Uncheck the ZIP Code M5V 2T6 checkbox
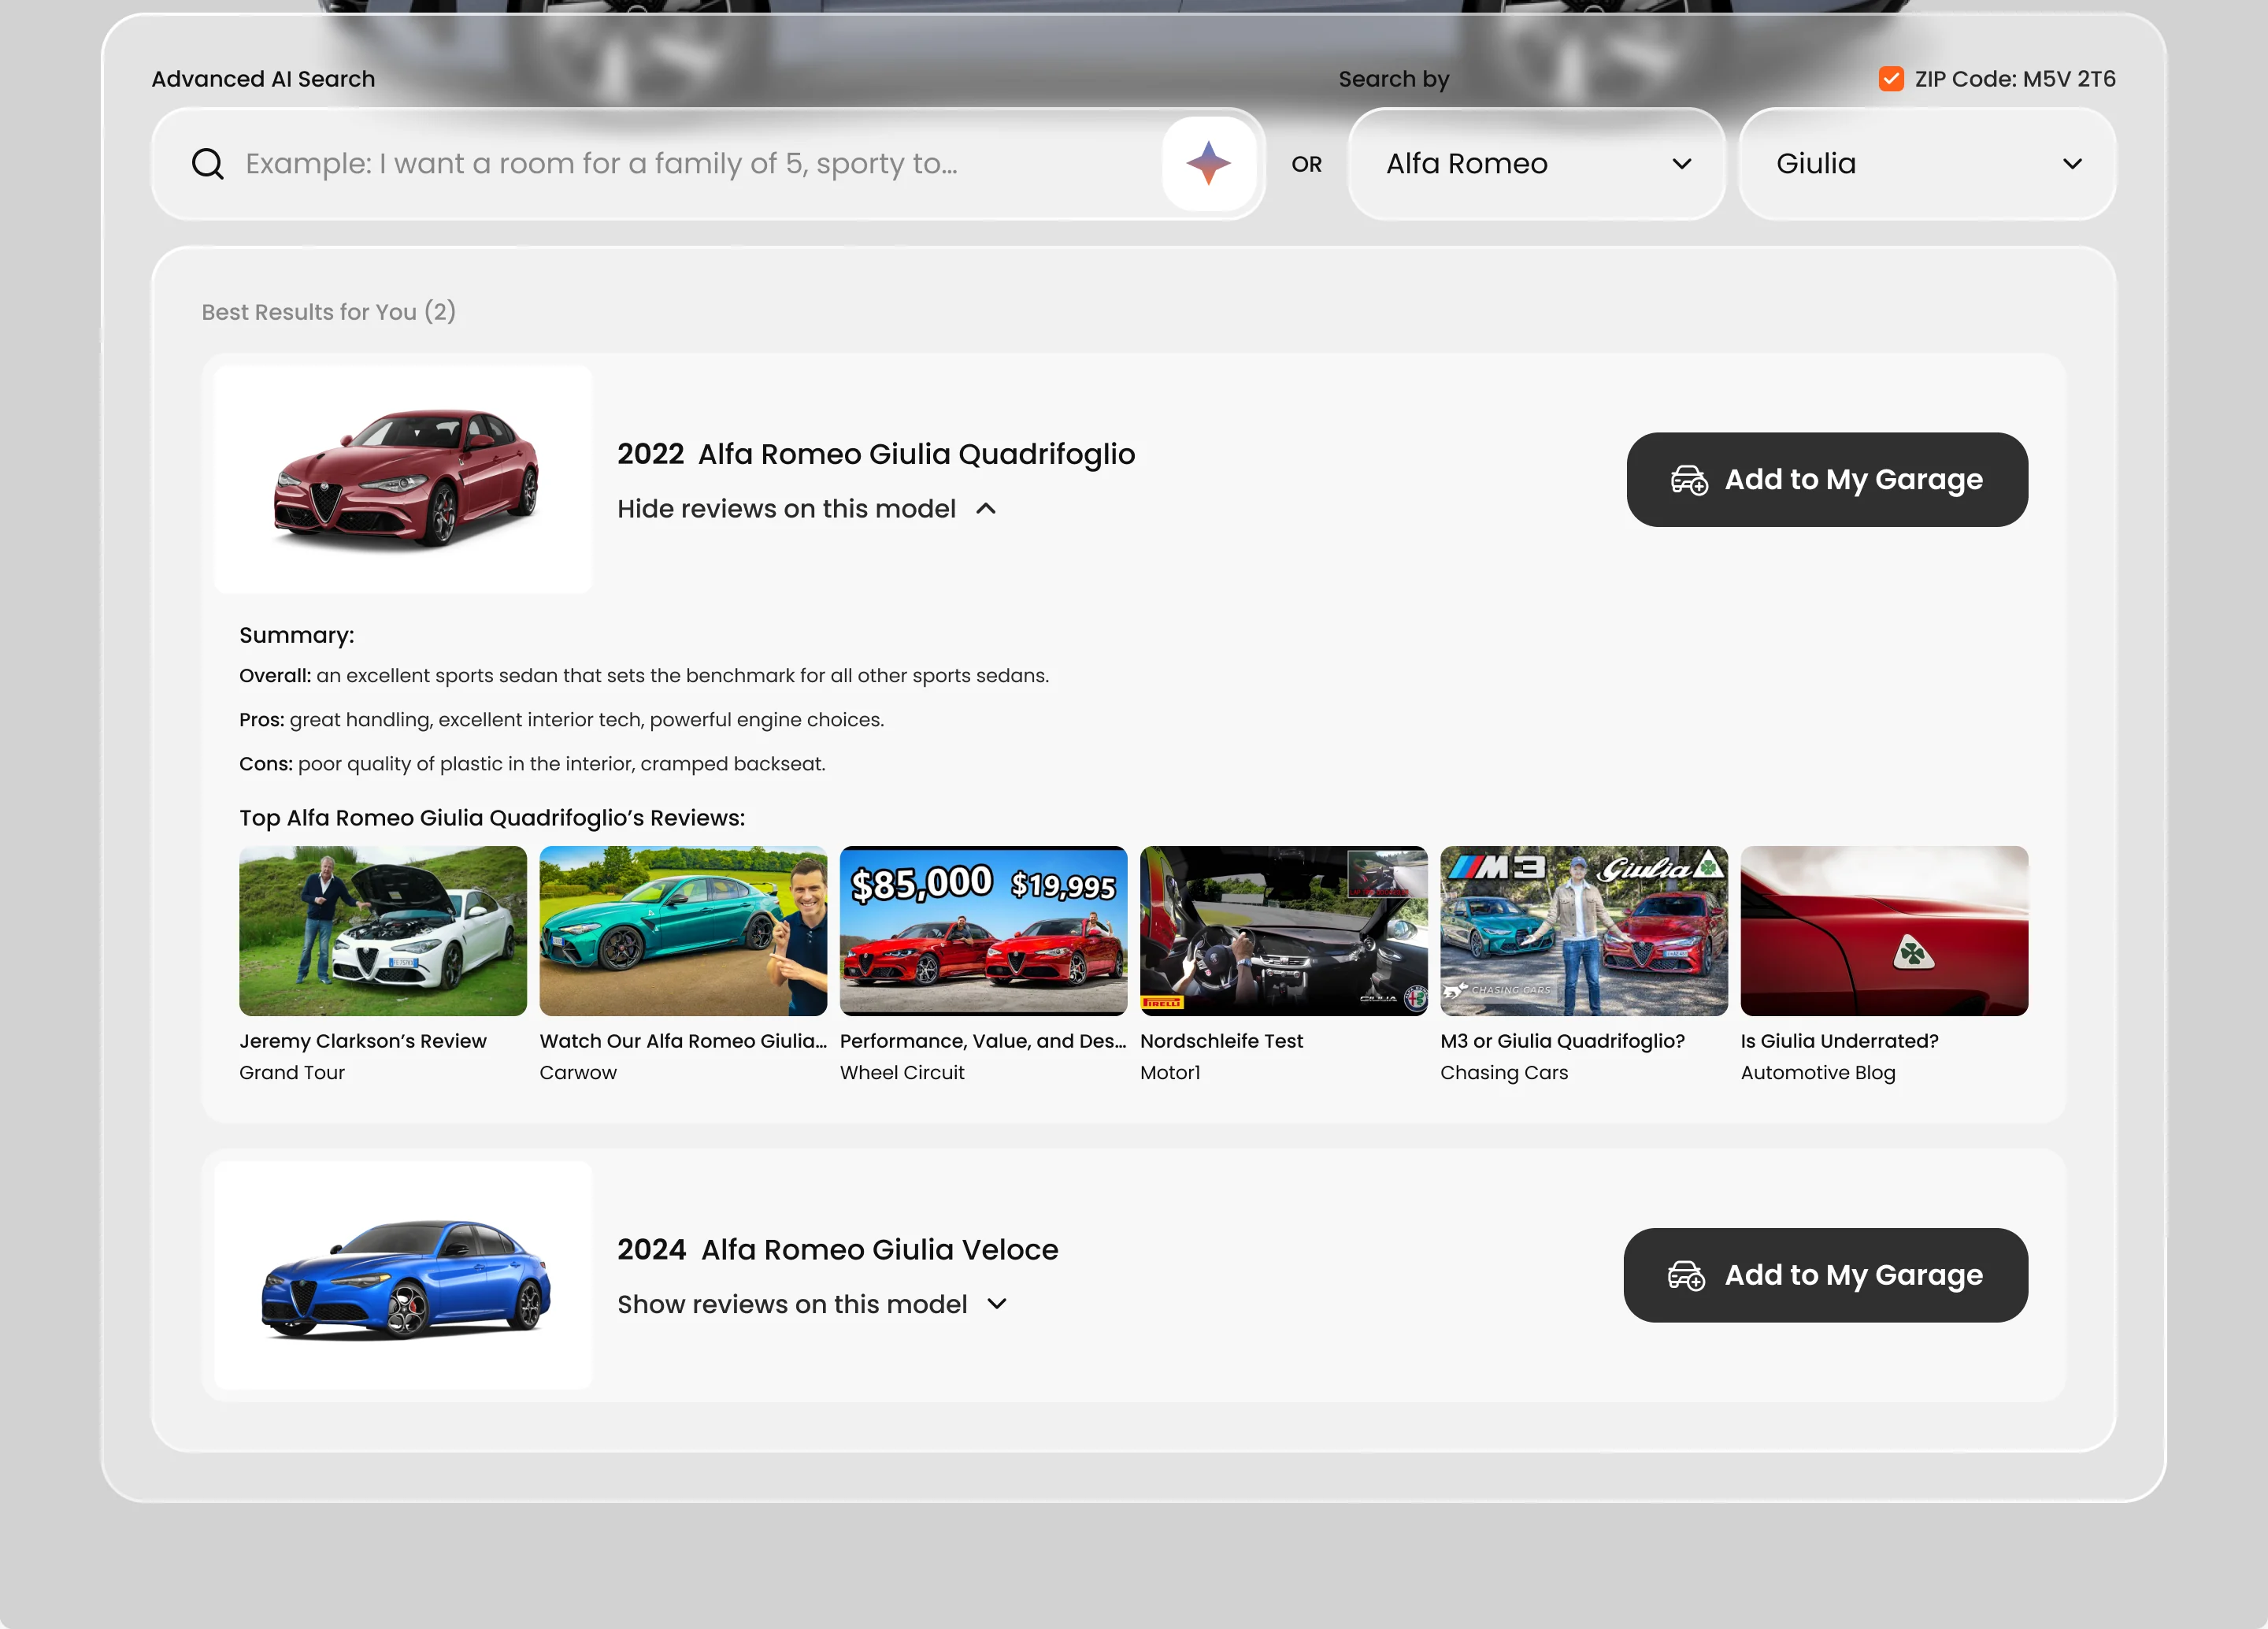The height and width of the screenshot is (1629, 2268). click(x=1890, y=79)
